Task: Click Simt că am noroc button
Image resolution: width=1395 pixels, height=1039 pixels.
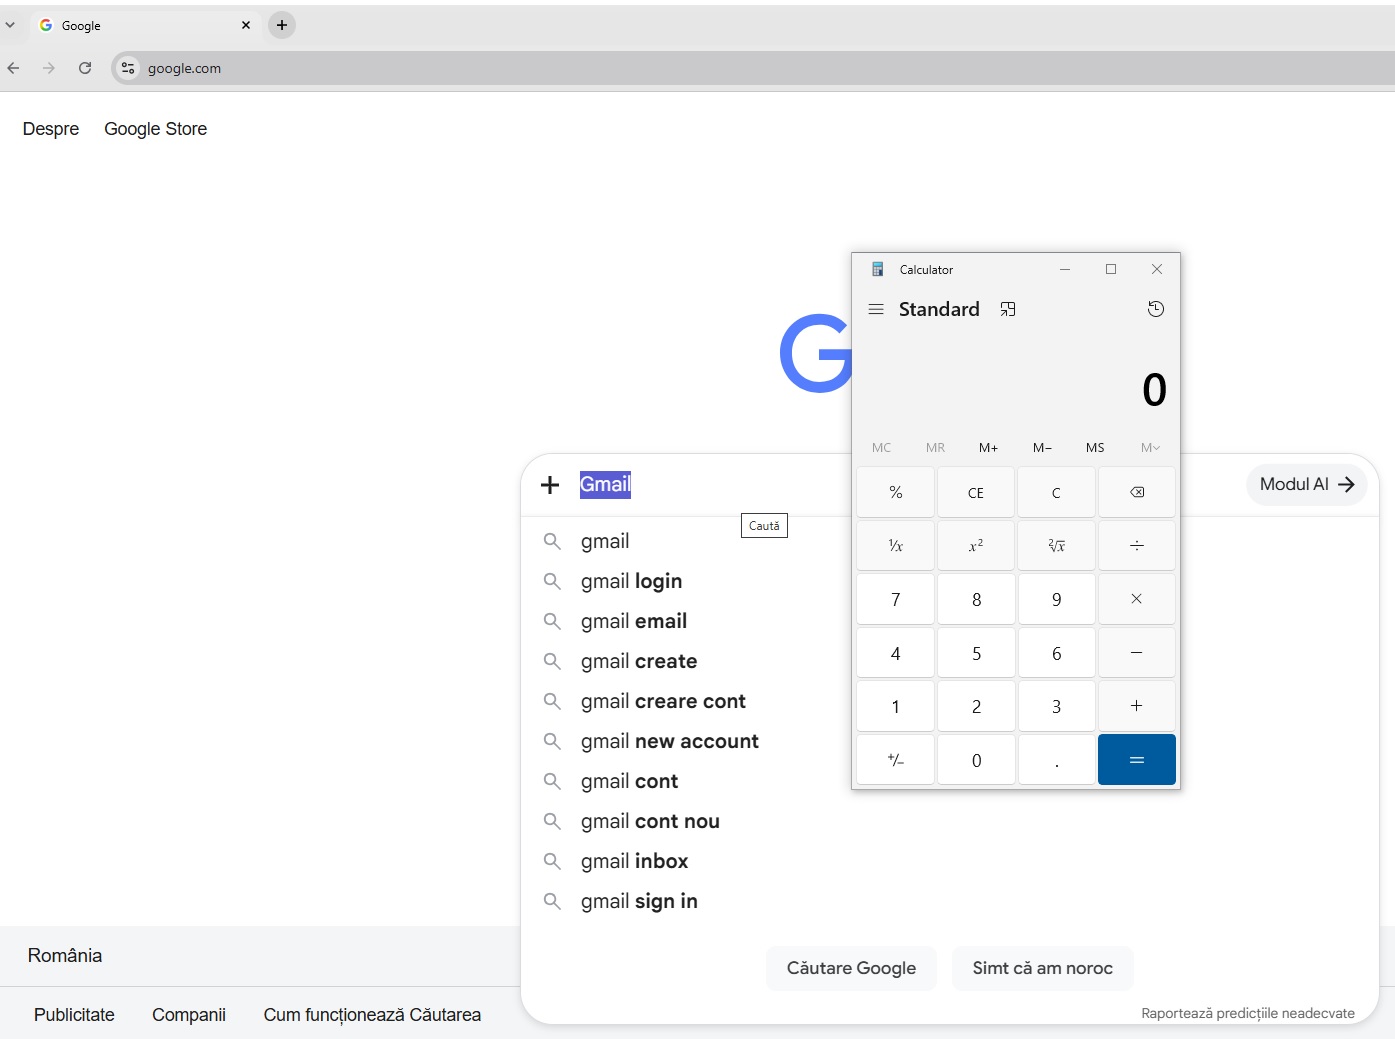Action: pos(1043,968)
